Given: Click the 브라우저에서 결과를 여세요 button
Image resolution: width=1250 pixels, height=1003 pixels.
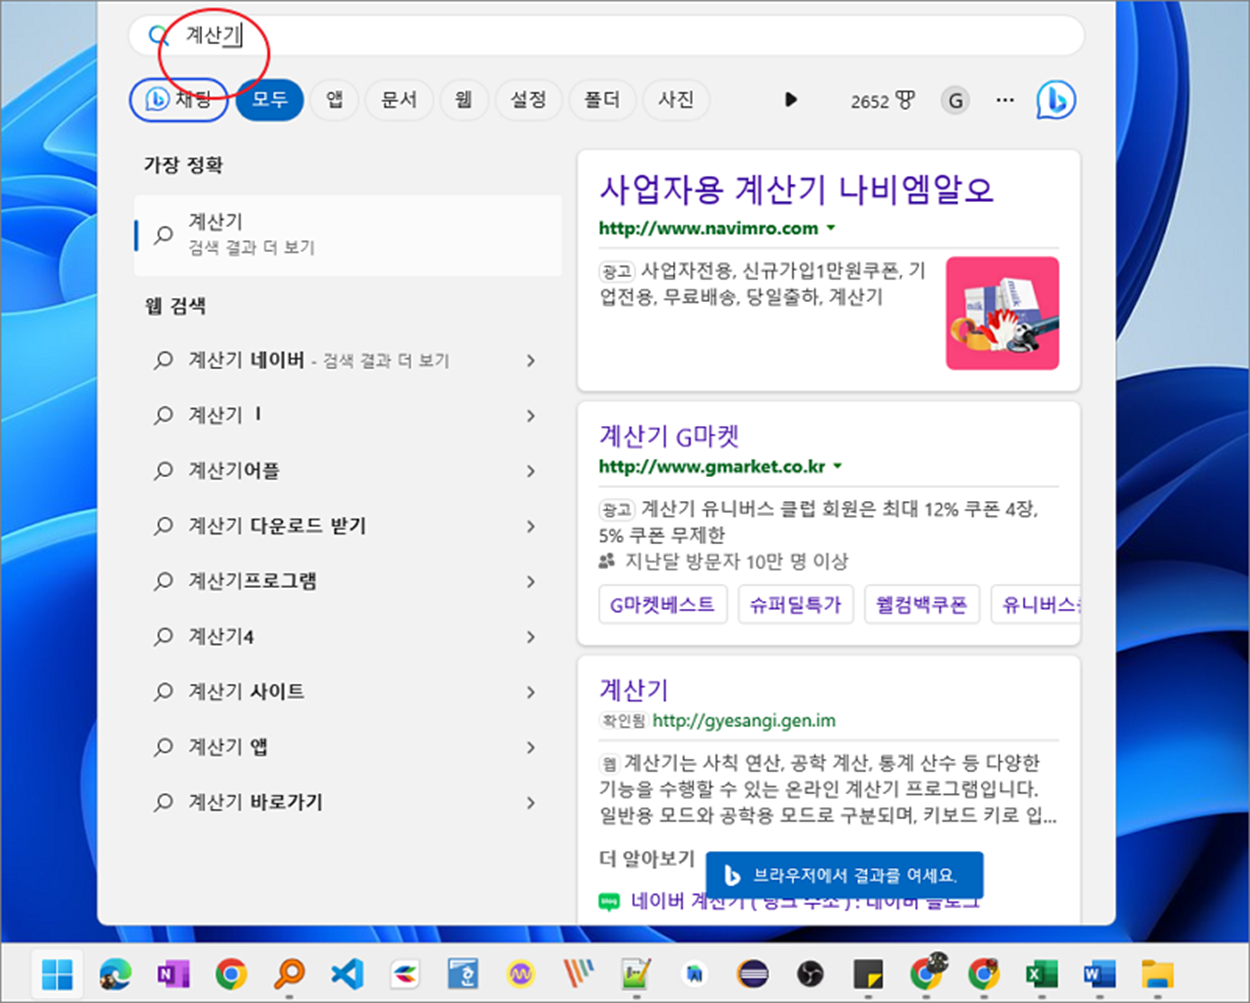Looking at the screenshot, I should coord(844,875).
